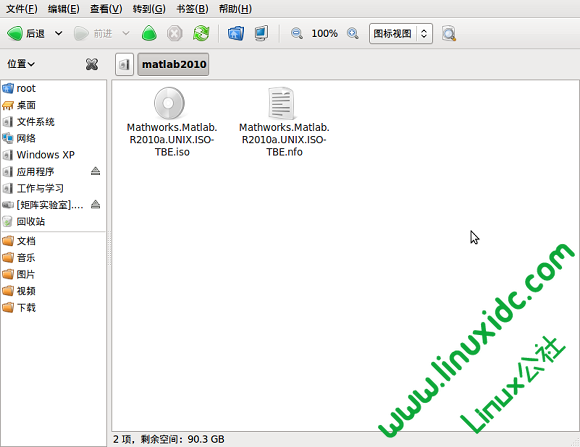
Task: Open the 音乐 bookmark folder
Action: click(54, 258)
